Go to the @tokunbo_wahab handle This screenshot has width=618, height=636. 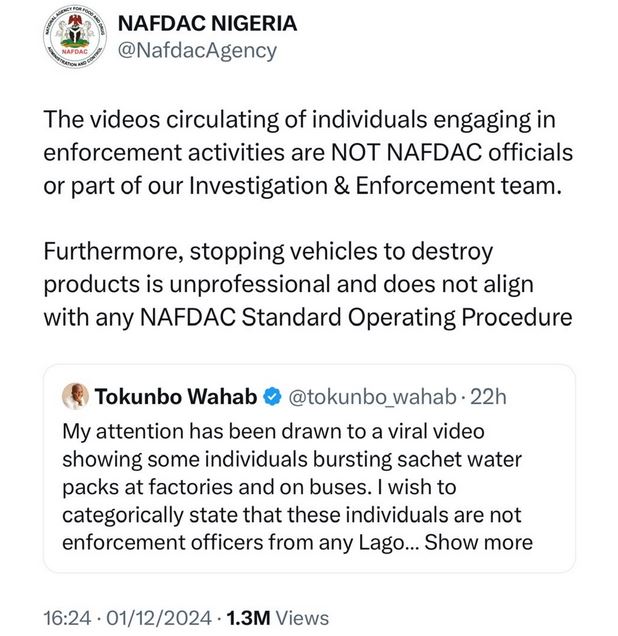coord(372,397)
